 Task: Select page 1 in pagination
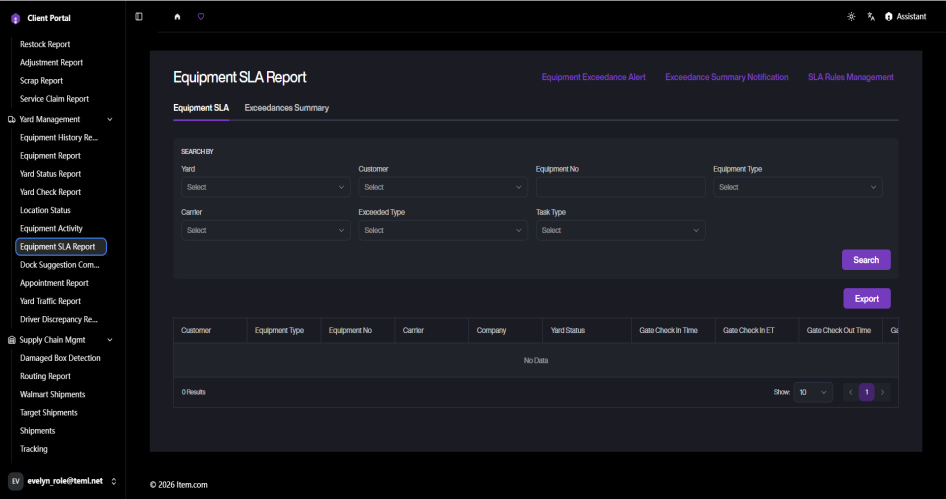[867, 392]
